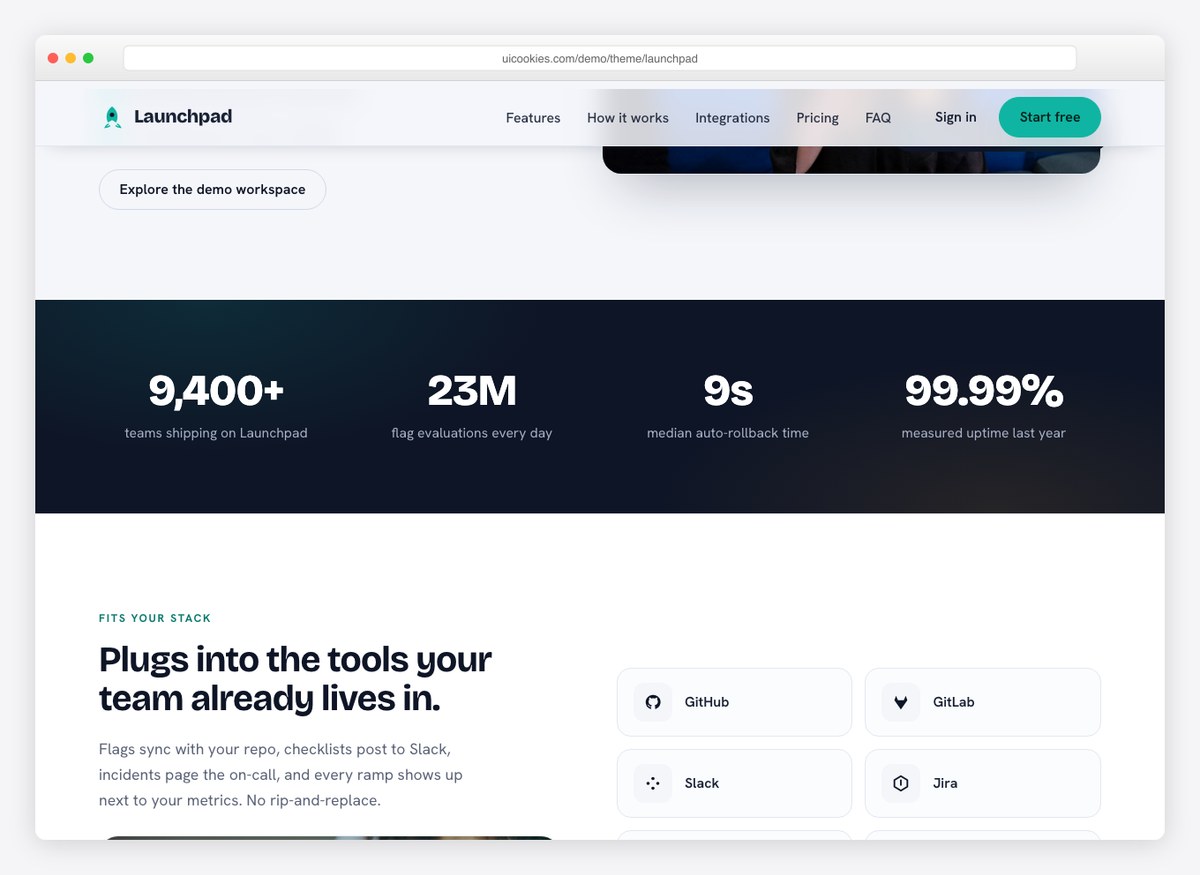This screenshot has width=1200, height=875.
Task: Click the hero image thumbnail below navbar
Action: coord(851,159)
